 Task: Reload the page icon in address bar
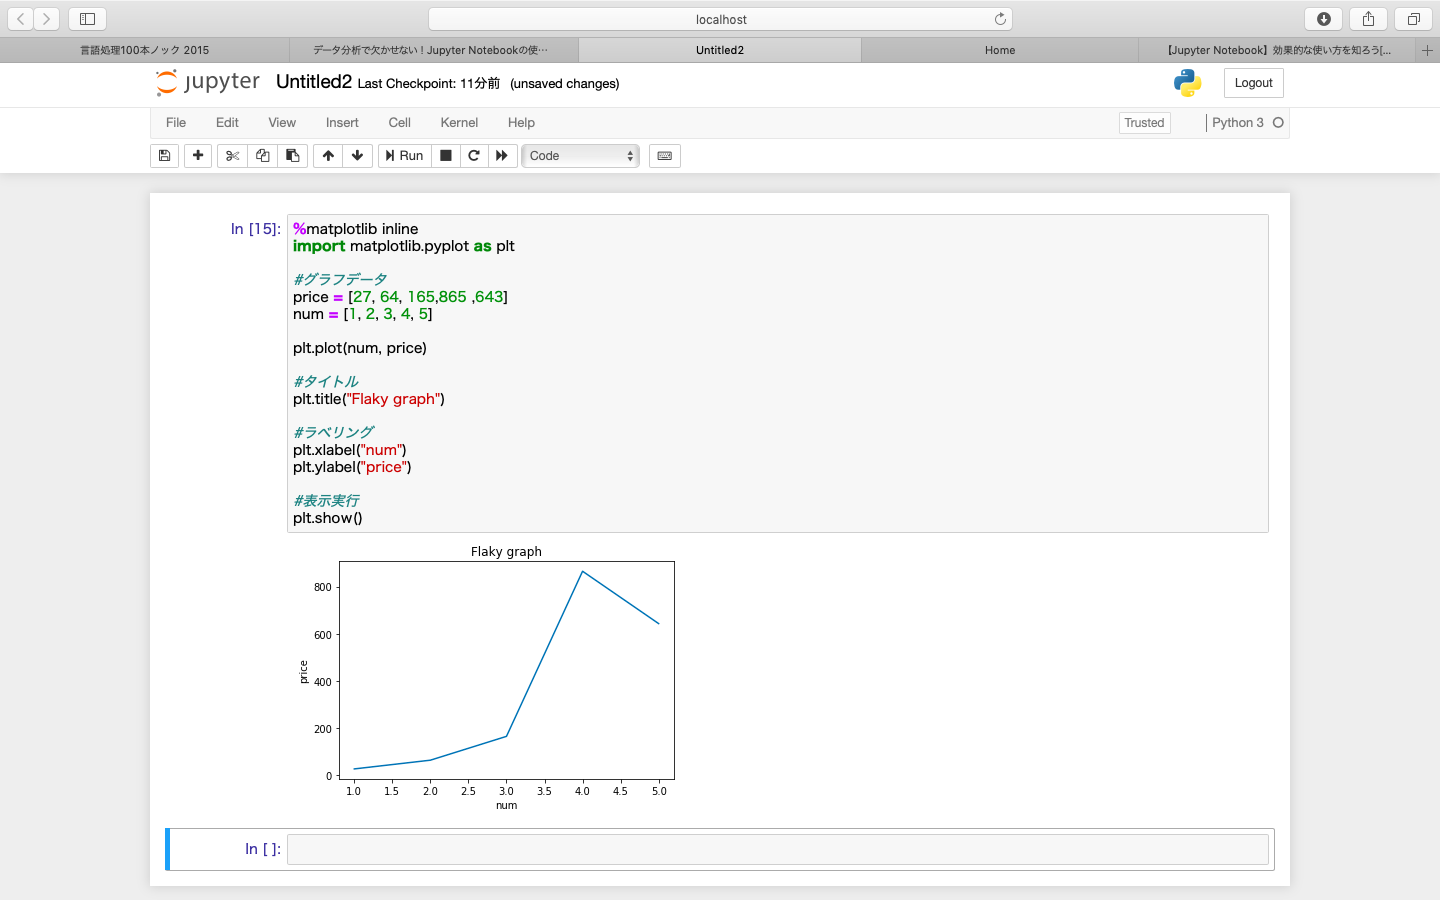1000,19
